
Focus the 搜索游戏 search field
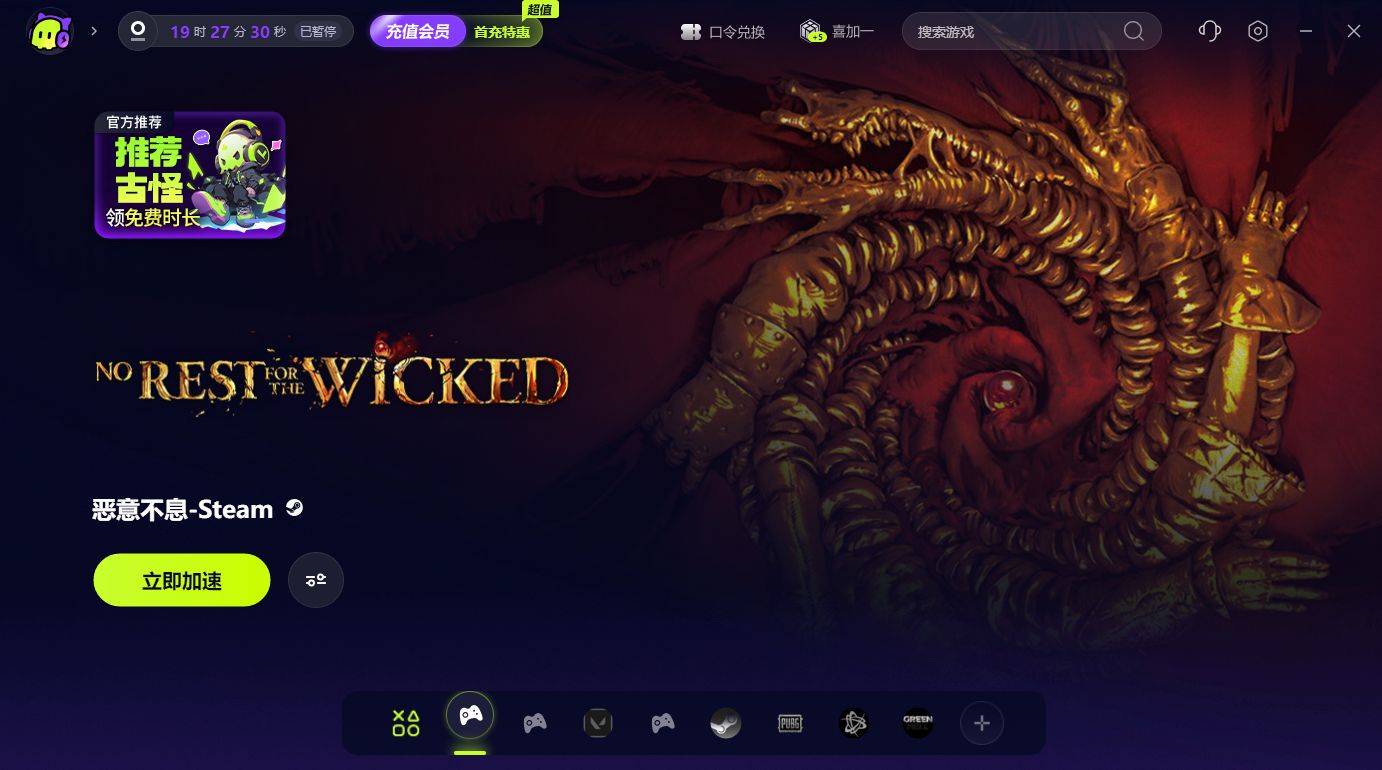tap(1032, 31)
